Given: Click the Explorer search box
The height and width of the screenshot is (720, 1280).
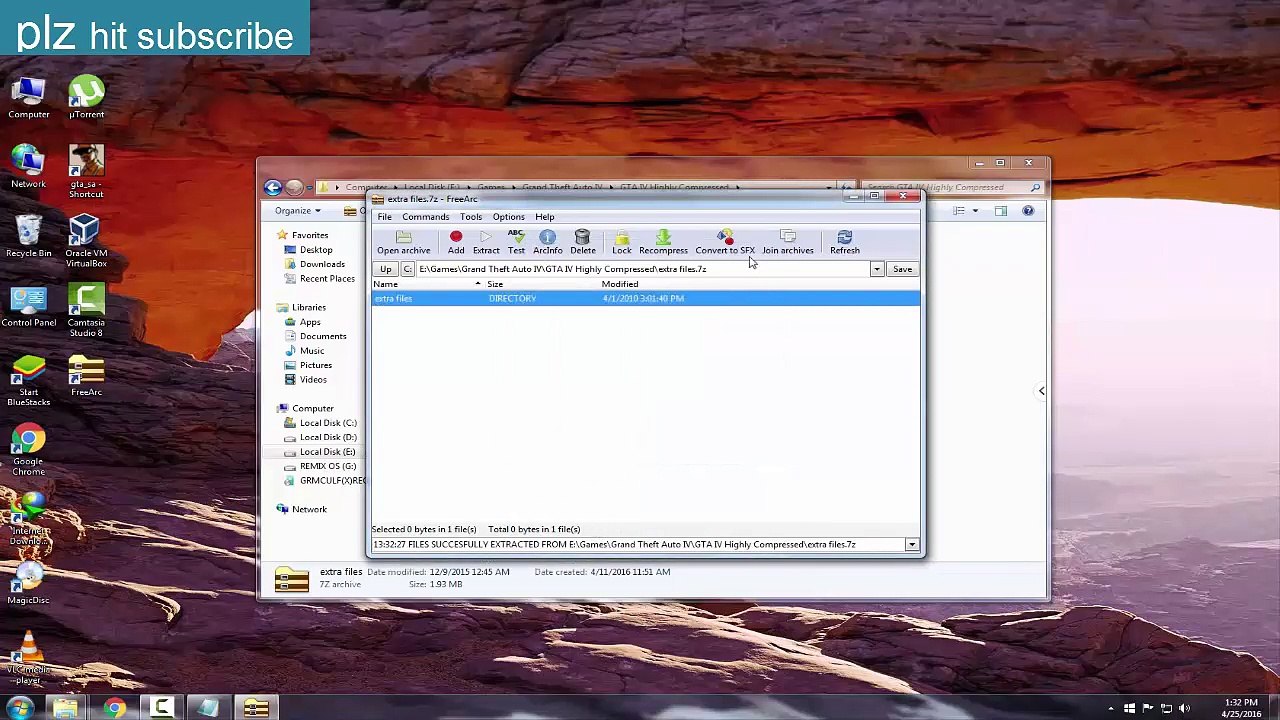Looking at the screenshot, I should pyautogui.click(x=953, y=187).
